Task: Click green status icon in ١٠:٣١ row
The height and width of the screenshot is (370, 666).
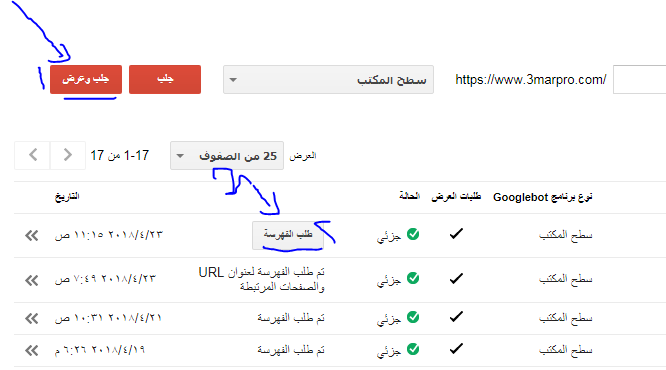Action: pyautogui.click(x=413, y=317)
